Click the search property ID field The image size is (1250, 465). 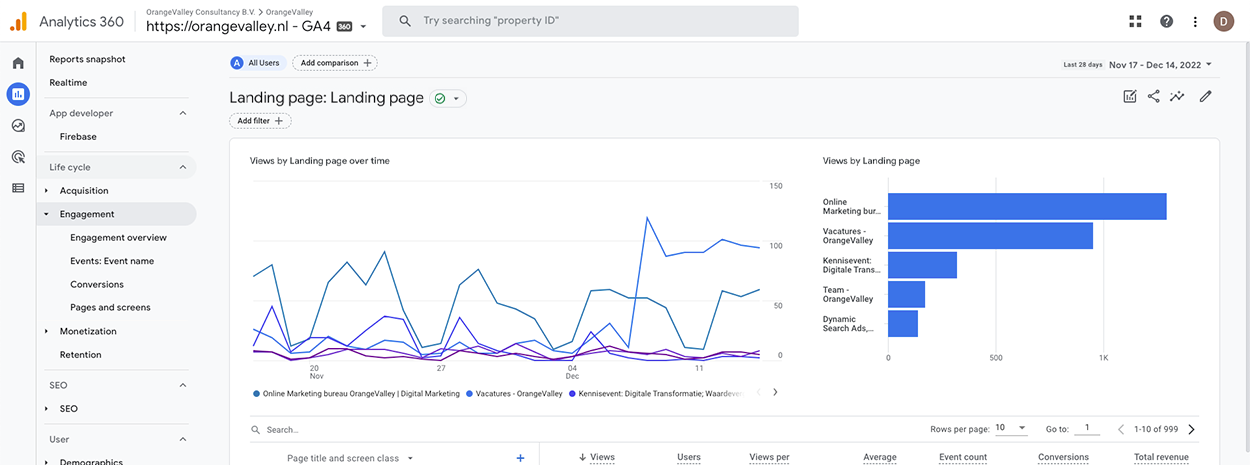pyautogui.click(x=590, y=21)
